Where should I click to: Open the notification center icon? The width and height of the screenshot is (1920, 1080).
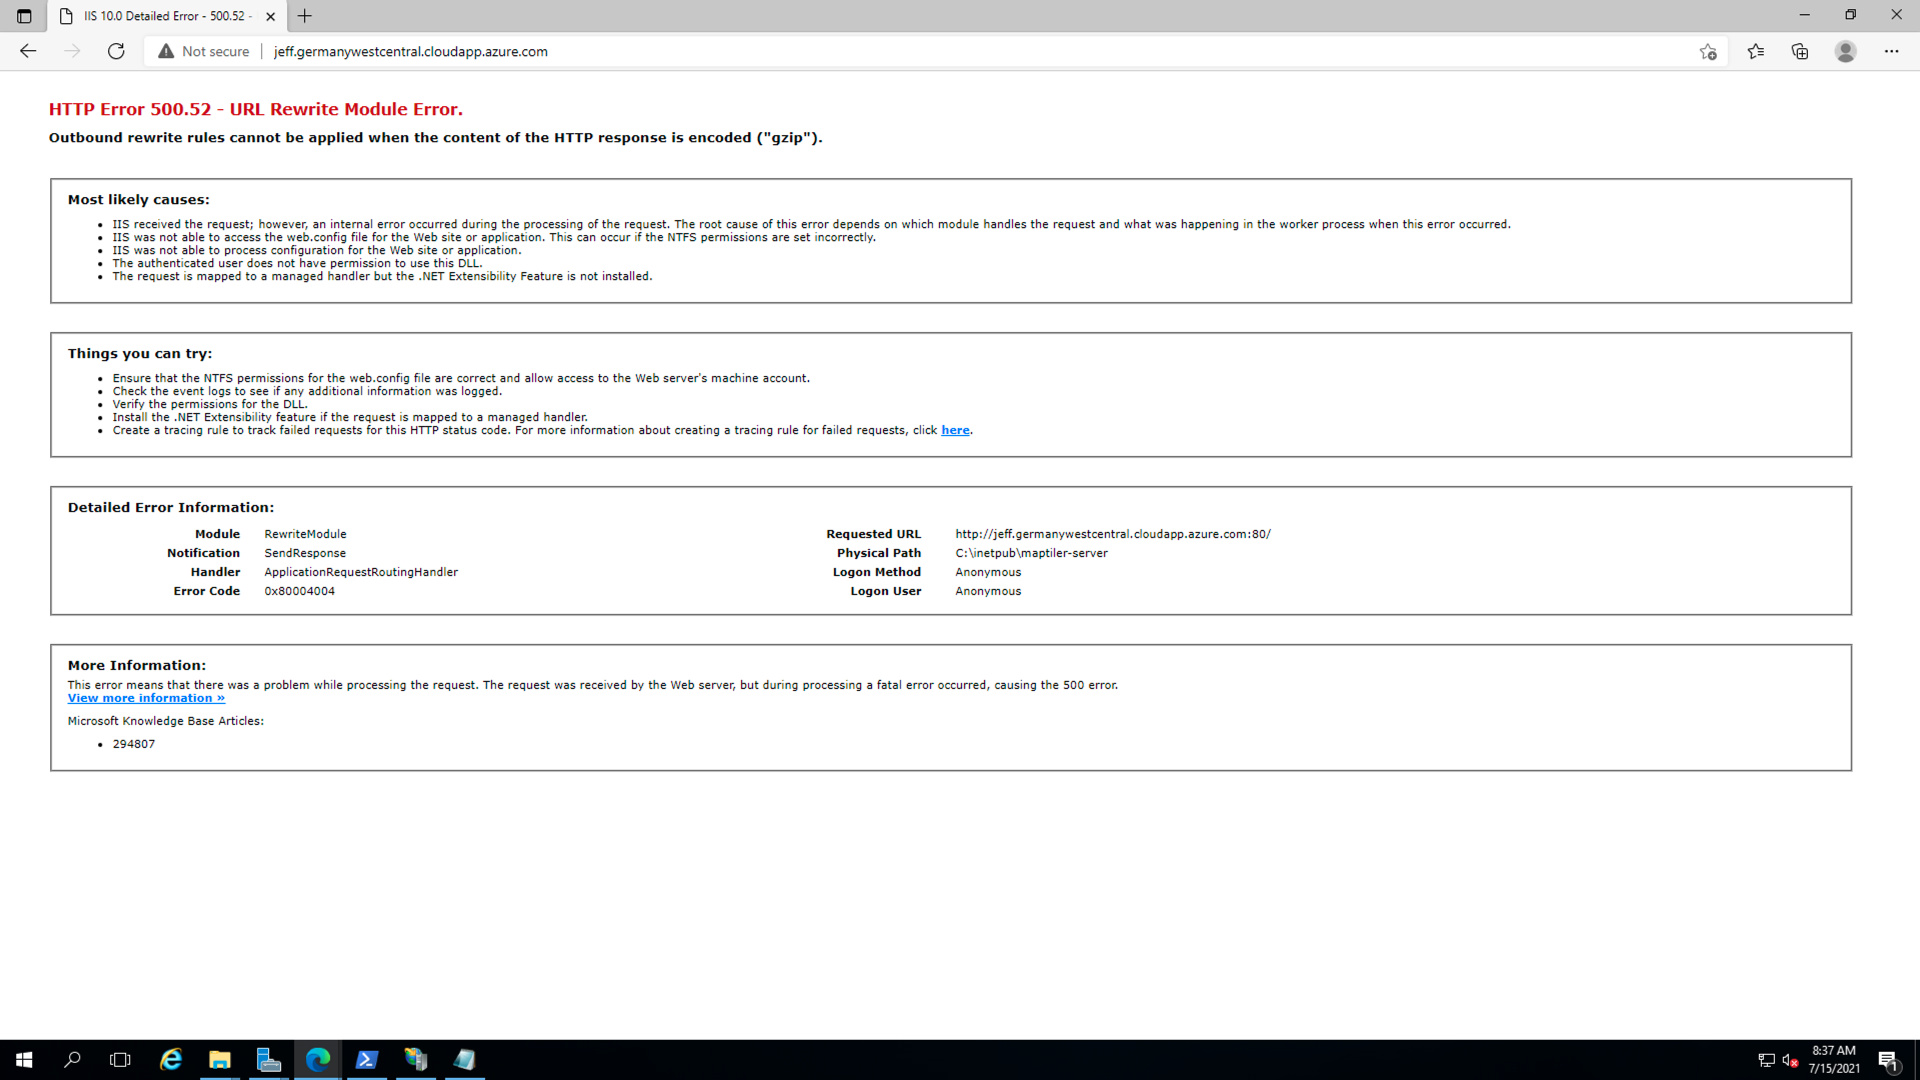point(1888,1060)
